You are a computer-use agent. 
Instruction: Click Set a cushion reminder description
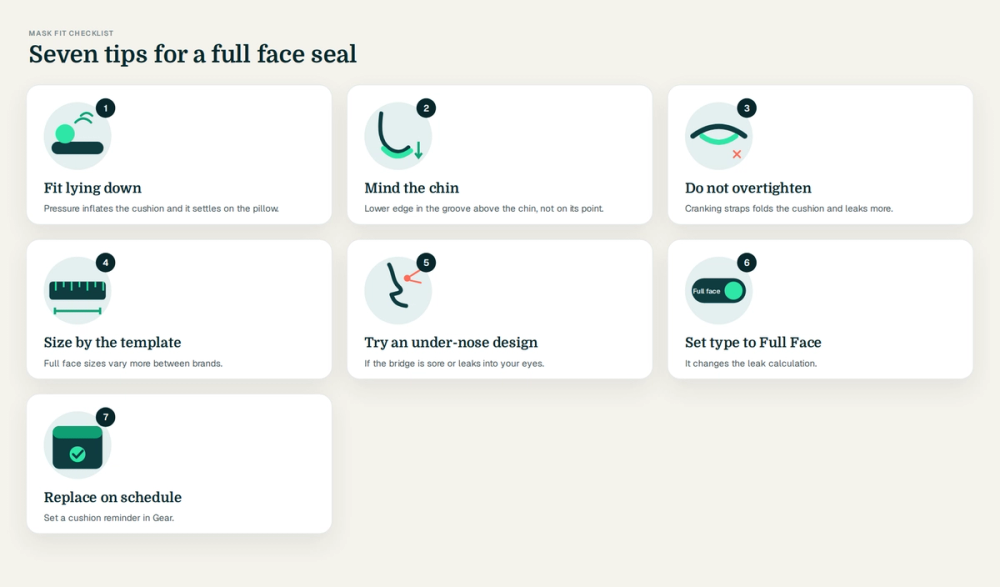(x=108, y=518)
